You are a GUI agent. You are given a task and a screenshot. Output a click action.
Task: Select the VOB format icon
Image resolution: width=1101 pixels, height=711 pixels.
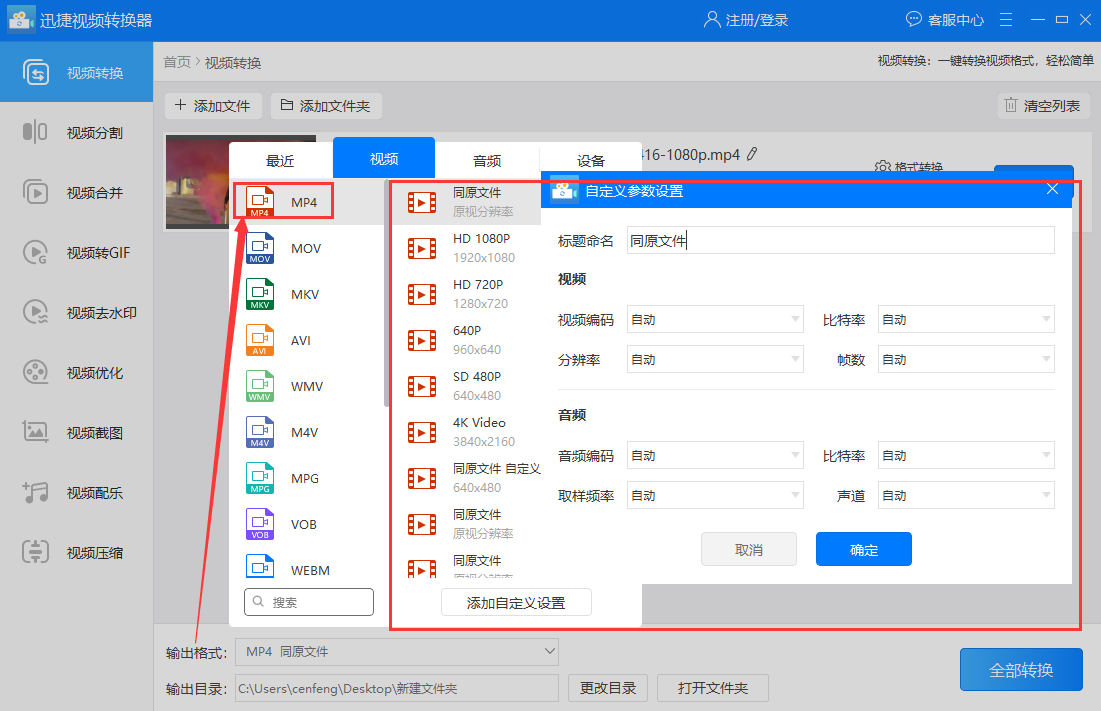click(x=260, y=524)
